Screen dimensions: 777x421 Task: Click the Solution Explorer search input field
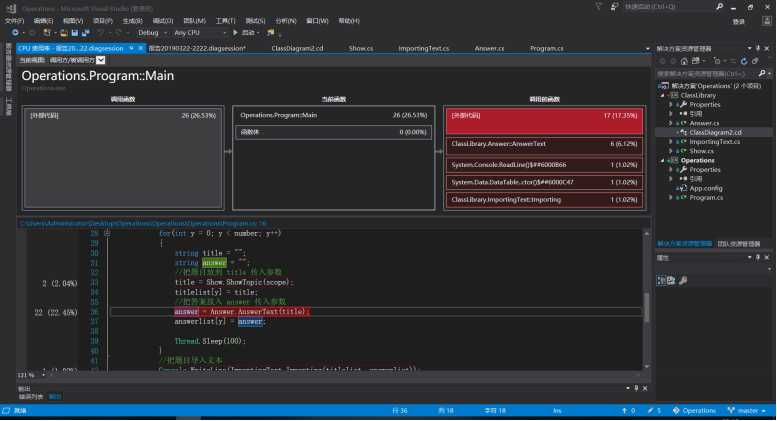point(708,73)
